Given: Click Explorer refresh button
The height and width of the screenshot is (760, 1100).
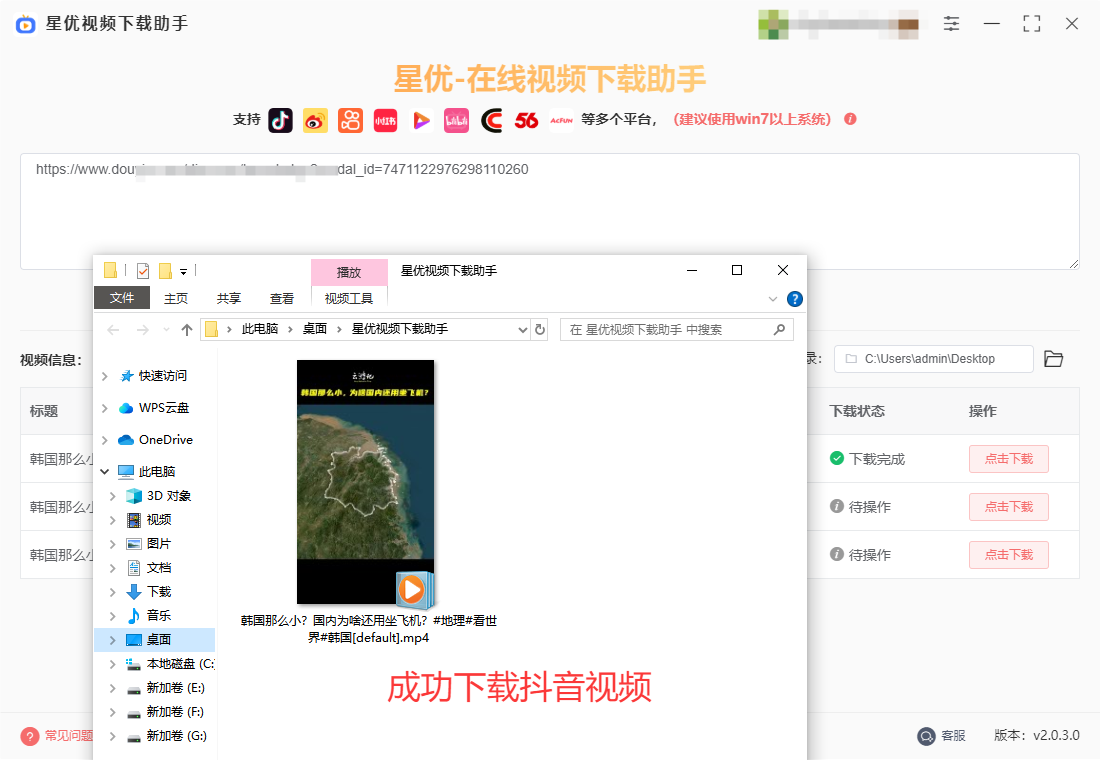Looking at the screenshot, I should 540,329.
